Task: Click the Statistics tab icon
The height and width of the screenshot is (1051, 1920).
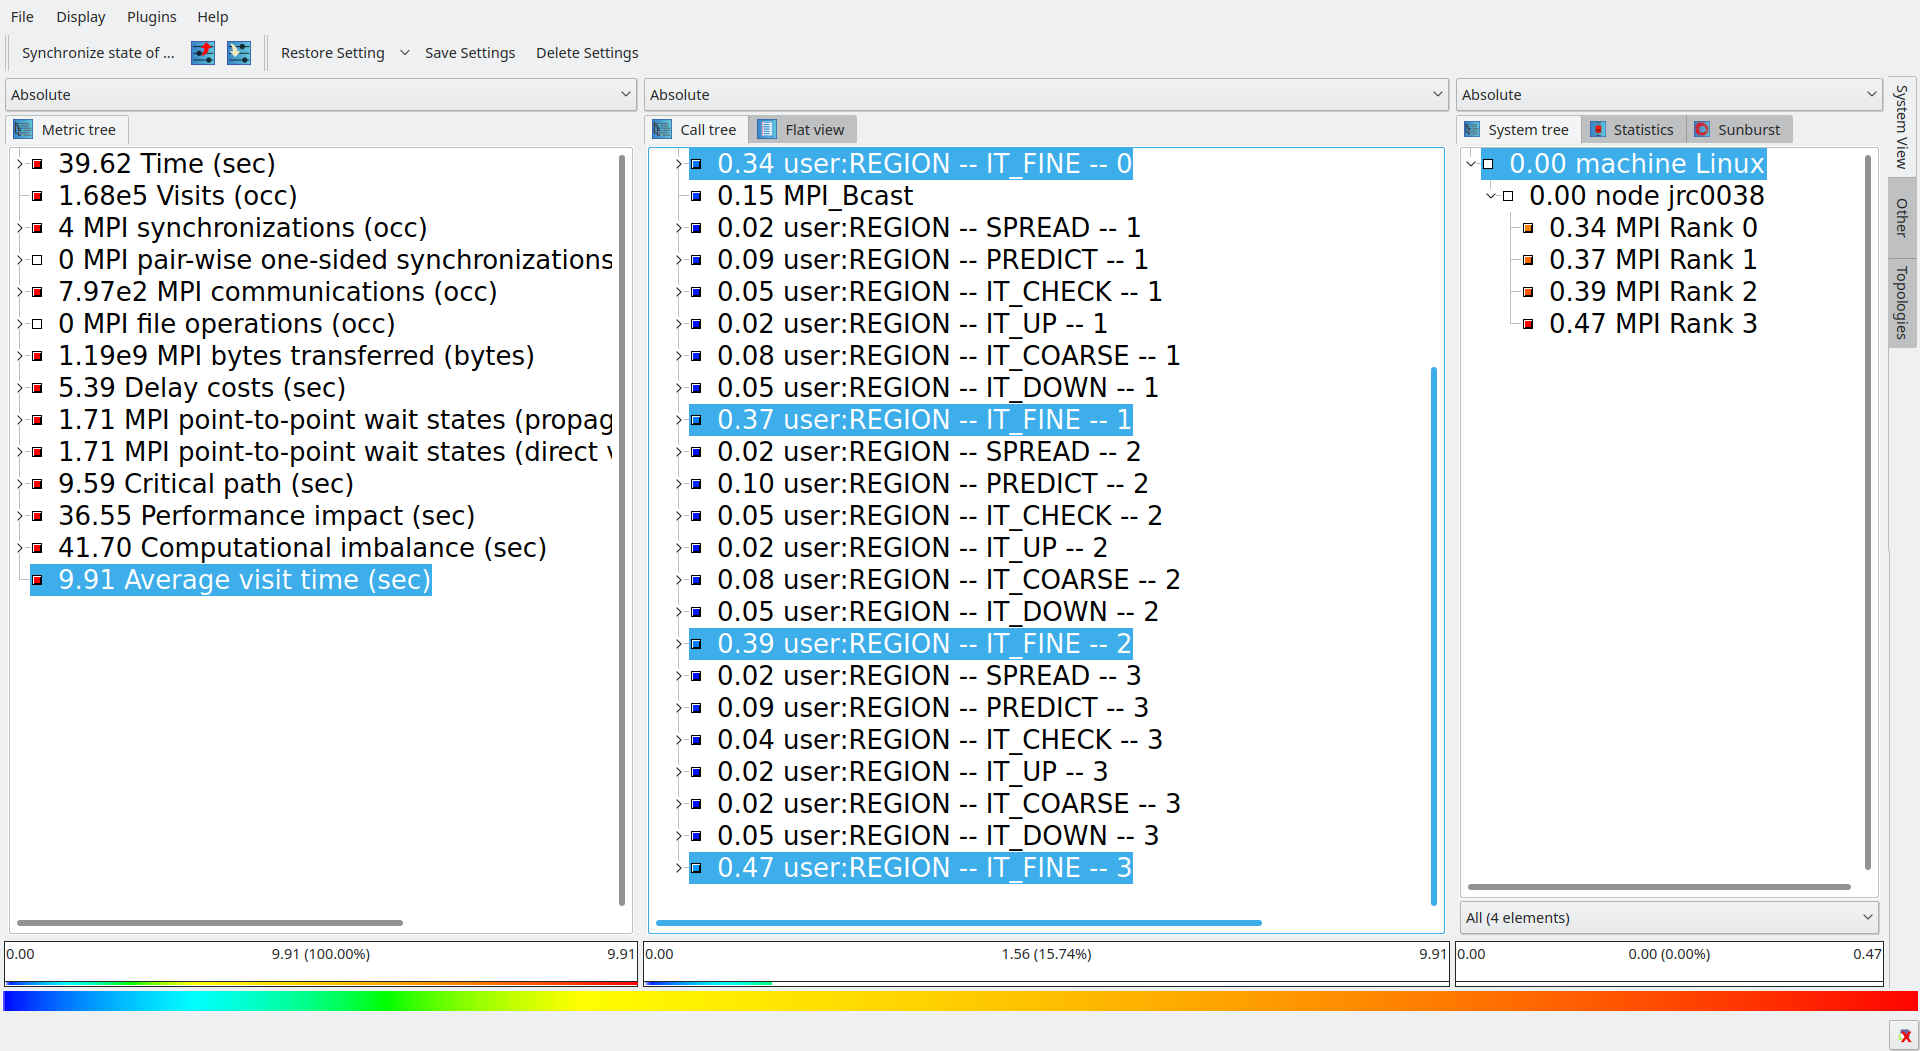Action: coord(1598,130)
